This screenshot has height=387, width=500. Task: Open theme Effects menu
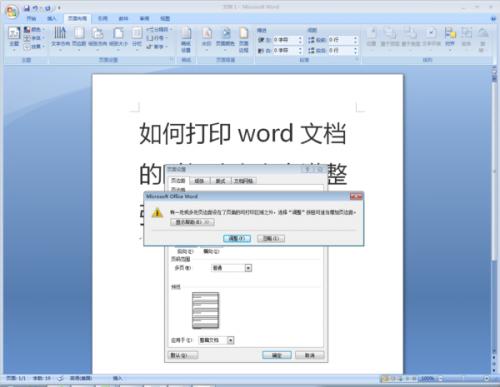pos(33,47)
